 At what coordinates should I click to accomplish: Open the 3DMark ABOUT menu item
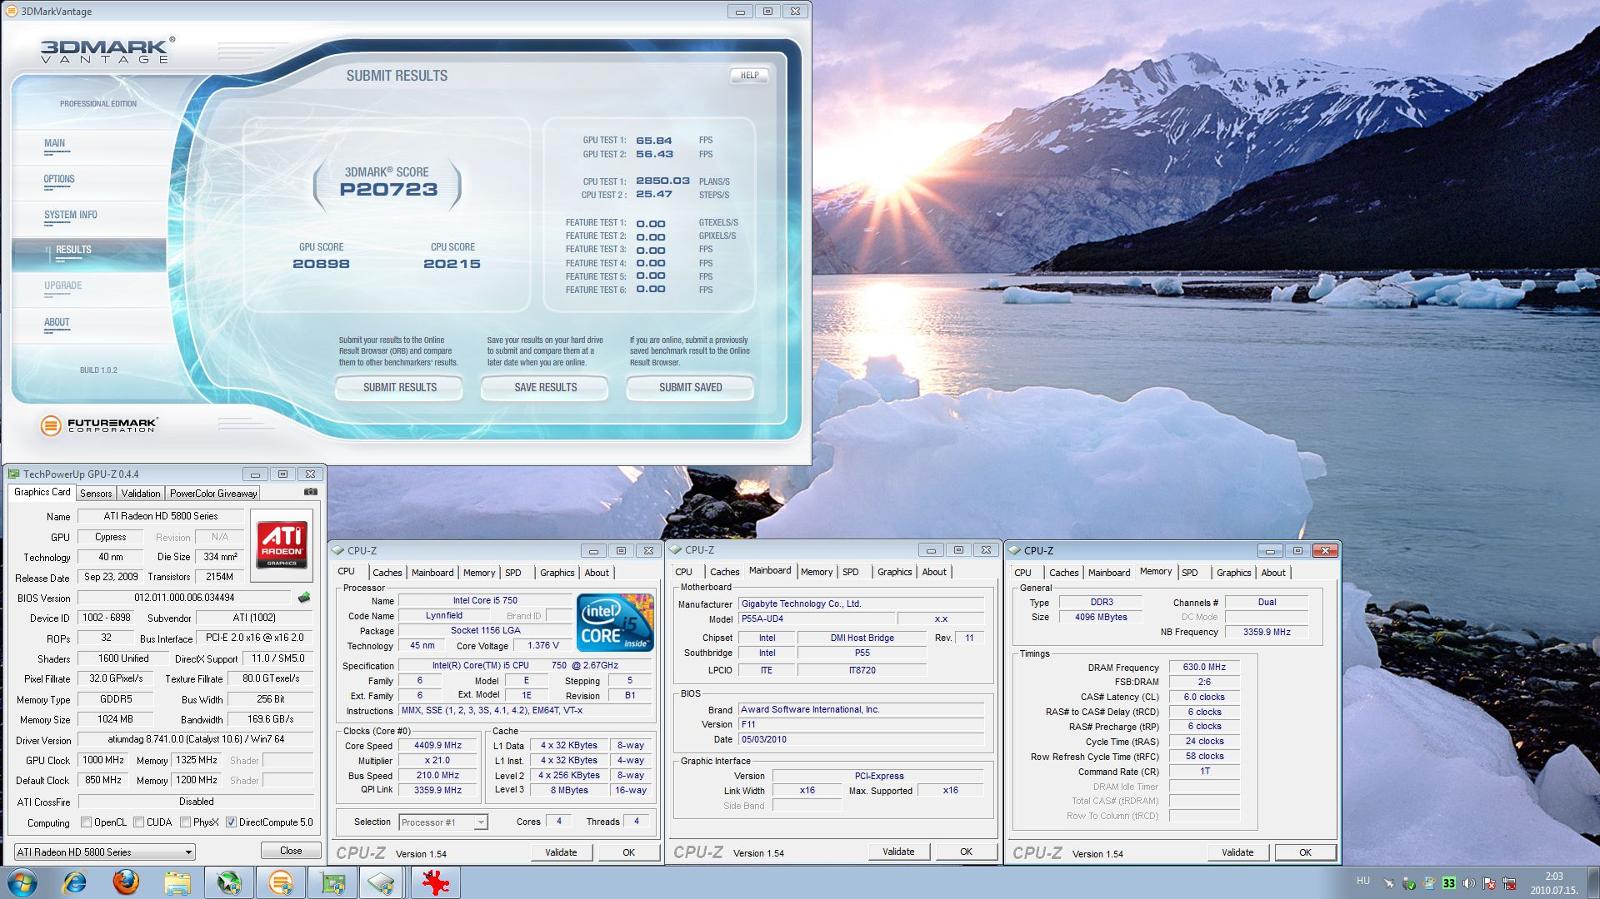tap(57, 322)
